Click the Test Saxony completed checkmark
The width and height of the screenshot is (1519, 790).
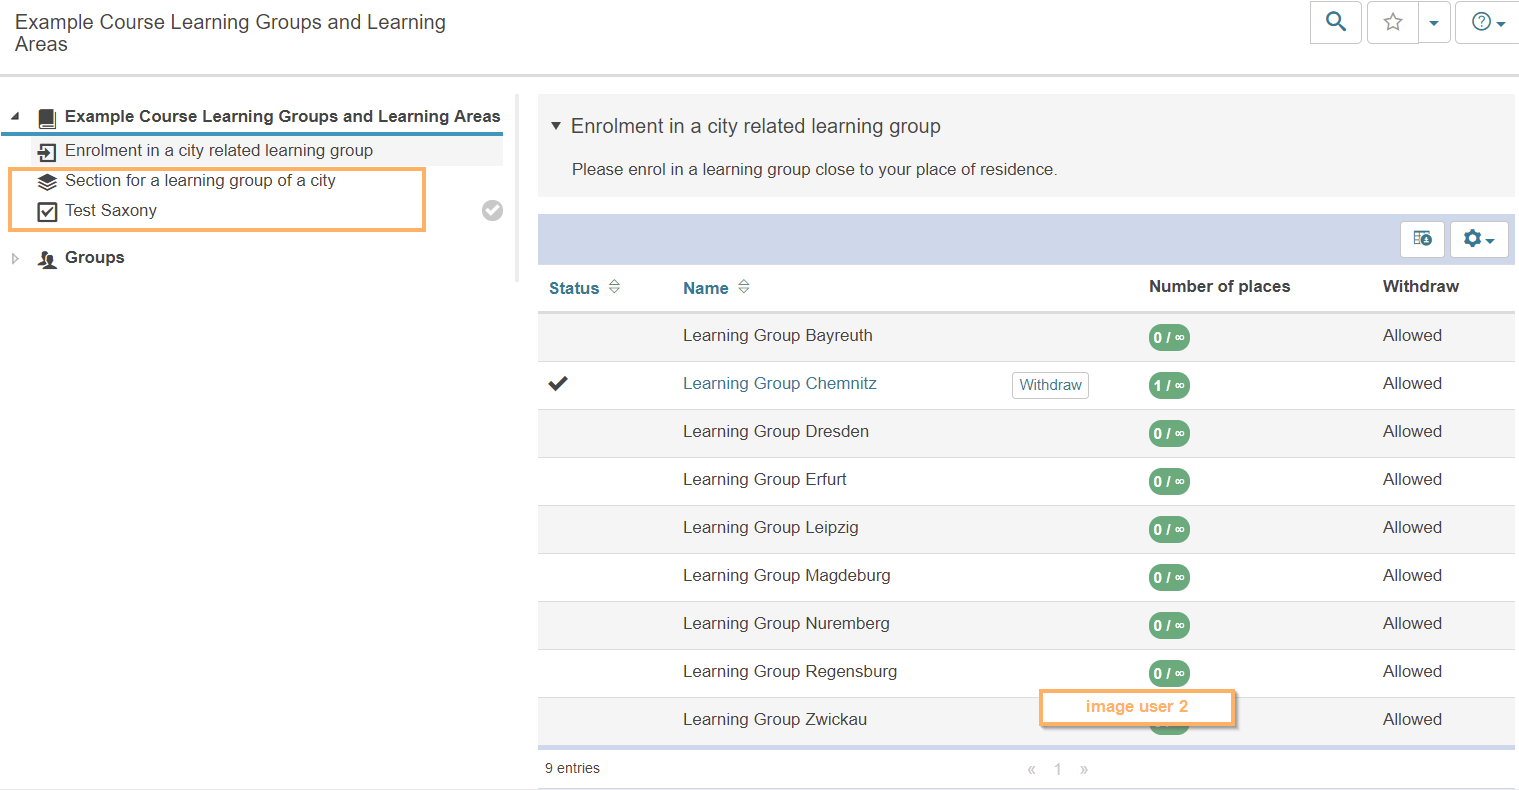[492, 210]
